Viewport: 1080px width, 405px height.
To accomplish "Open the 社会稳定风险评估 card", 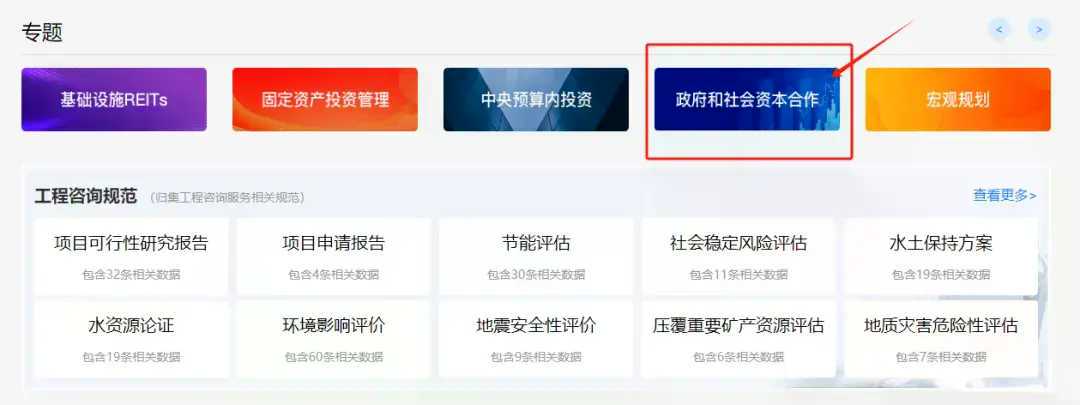I will [738, 257].
